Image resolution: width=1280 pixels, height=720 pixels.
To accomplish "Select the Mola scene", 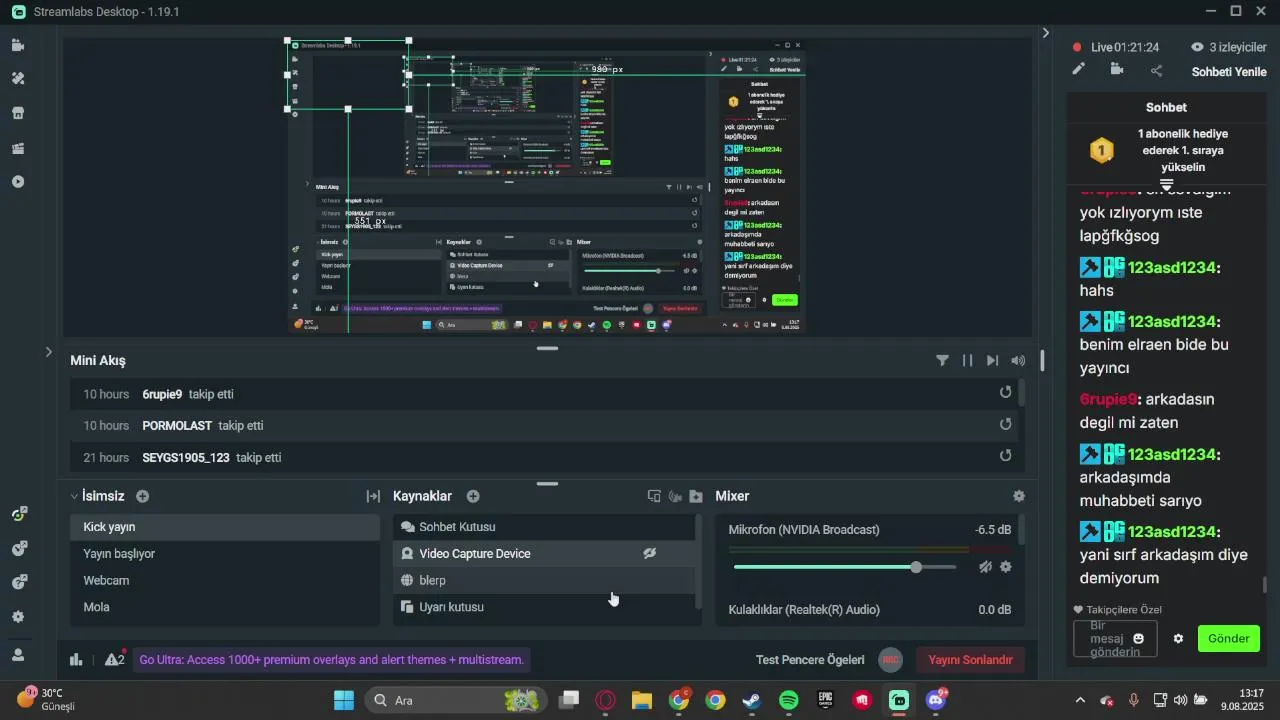I will coord(225,607).
